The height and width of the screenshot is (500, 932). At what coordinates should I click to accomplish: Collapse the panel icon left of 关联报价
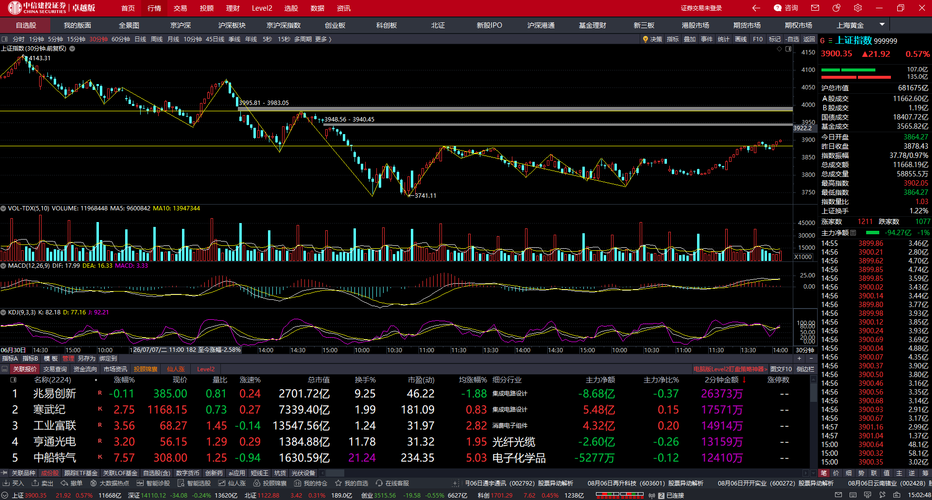(5, 369)
